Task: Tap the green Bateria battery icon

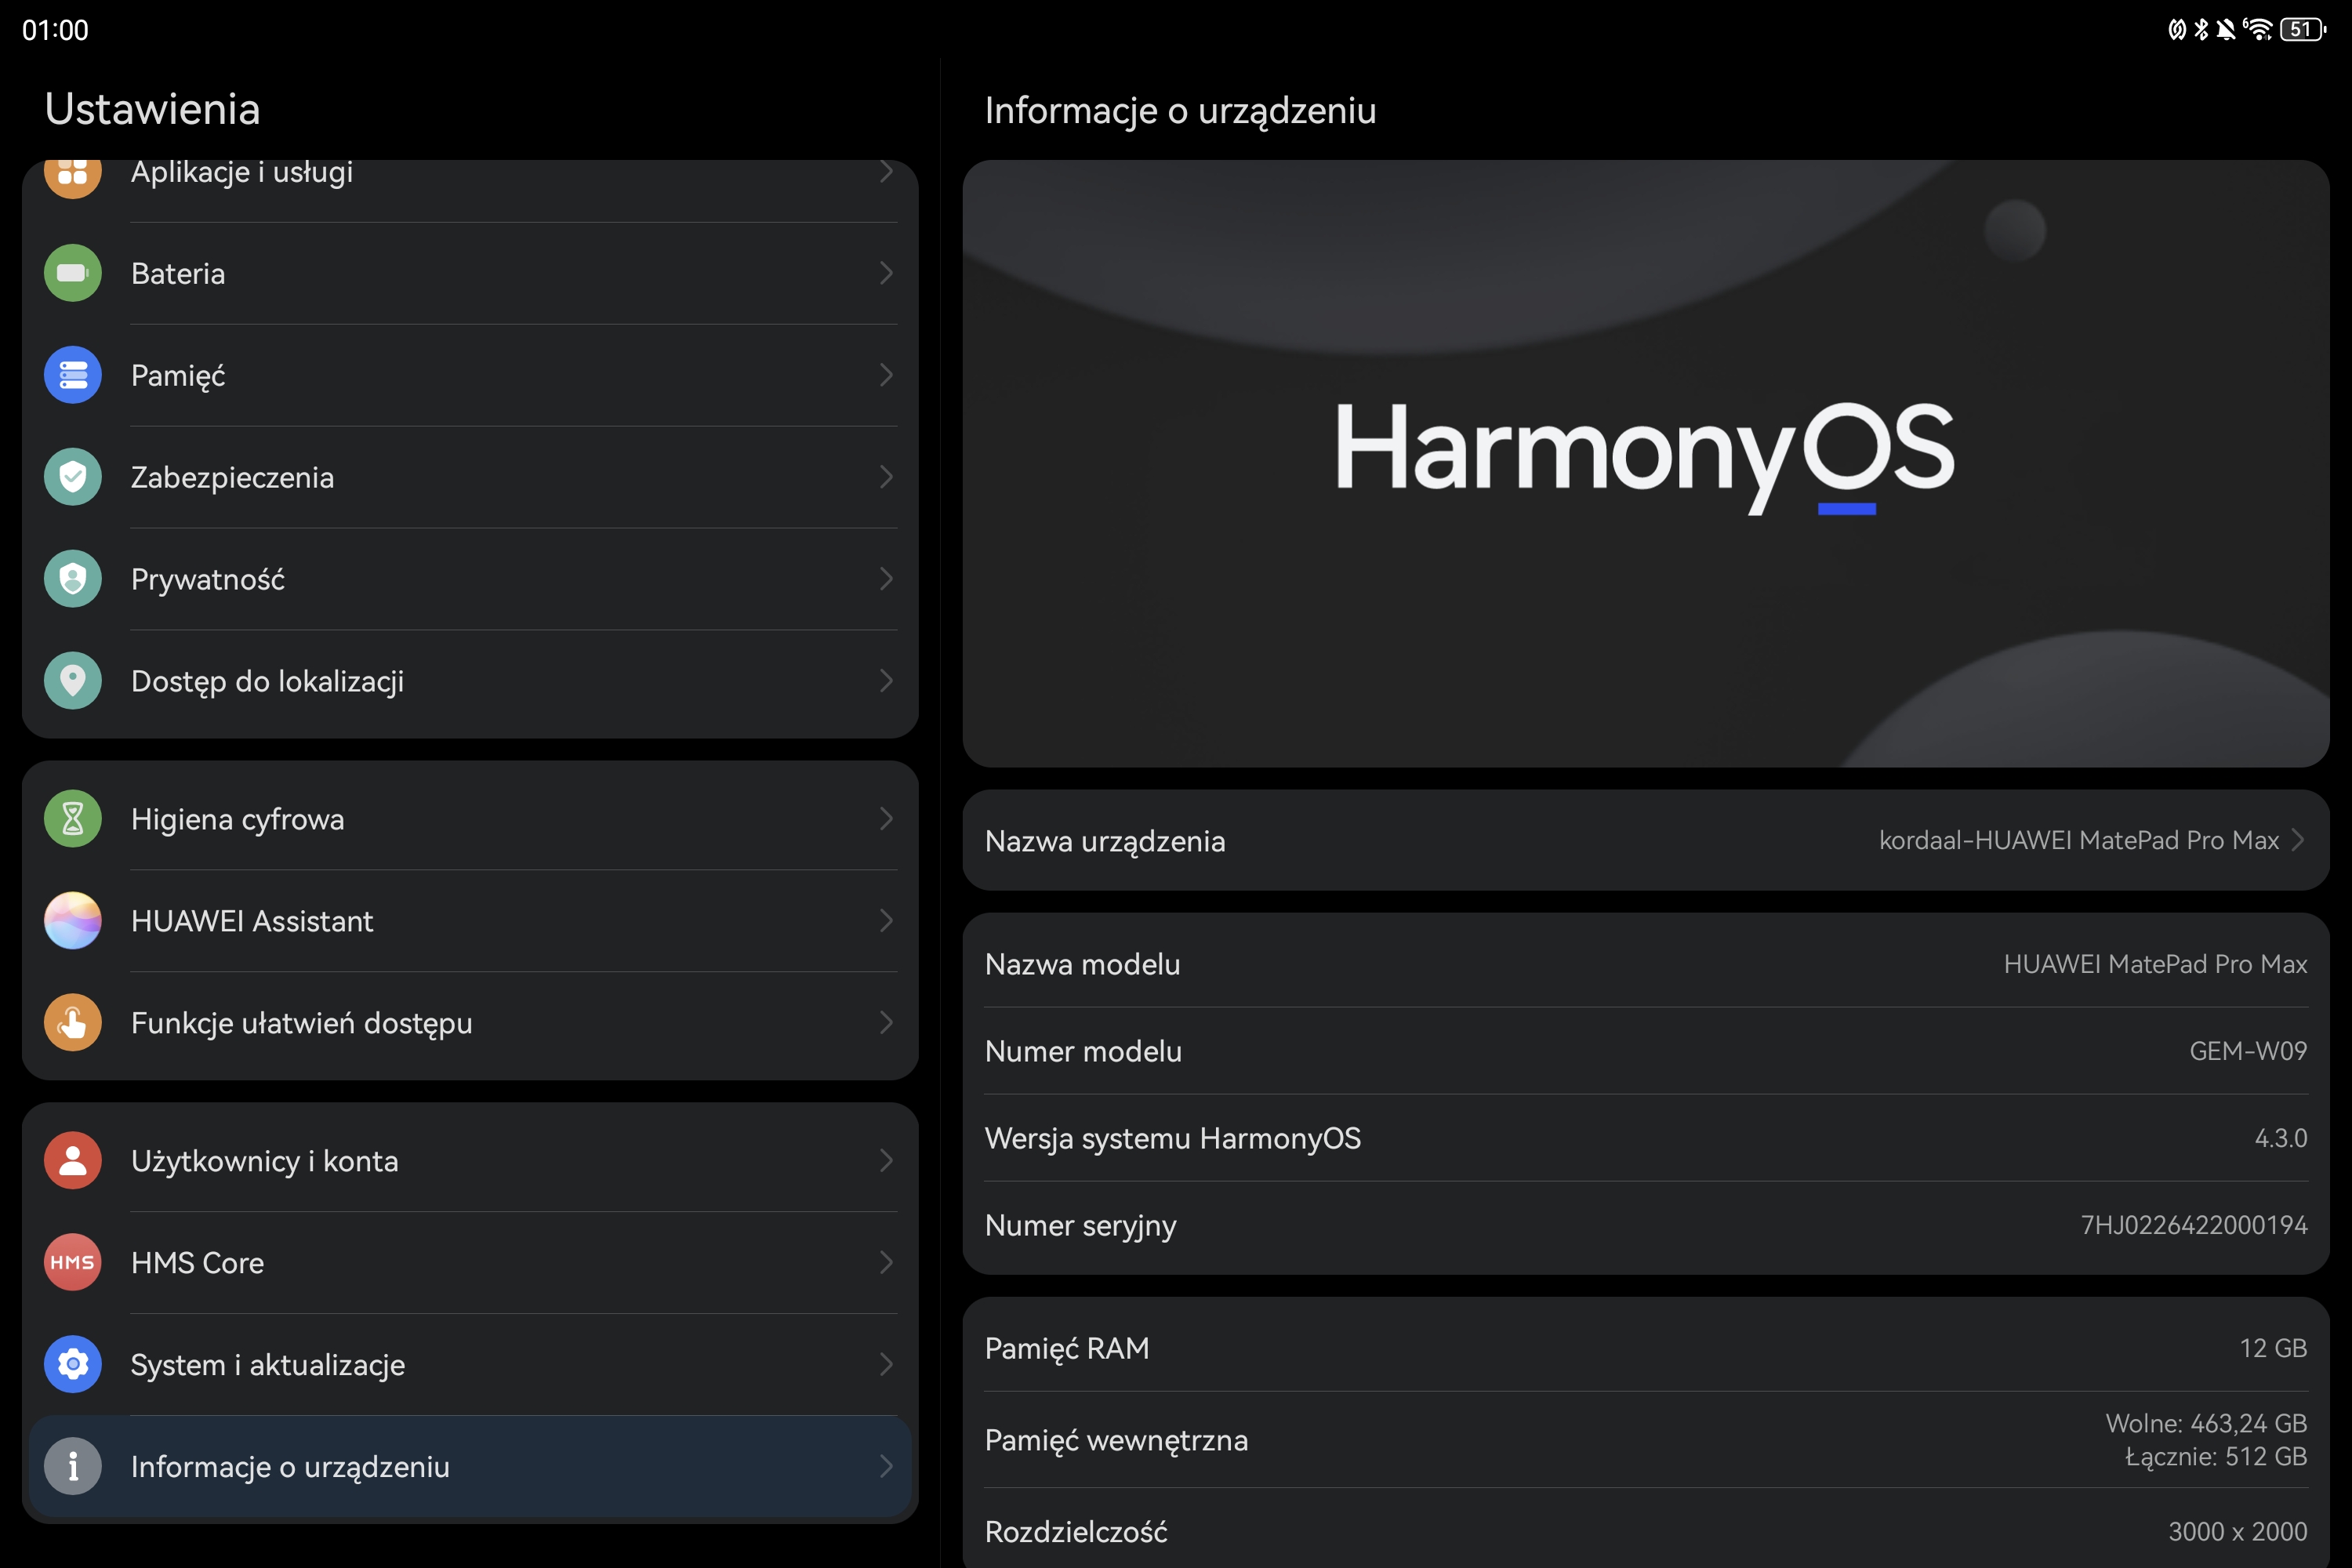Action: (x=73, y=273)
